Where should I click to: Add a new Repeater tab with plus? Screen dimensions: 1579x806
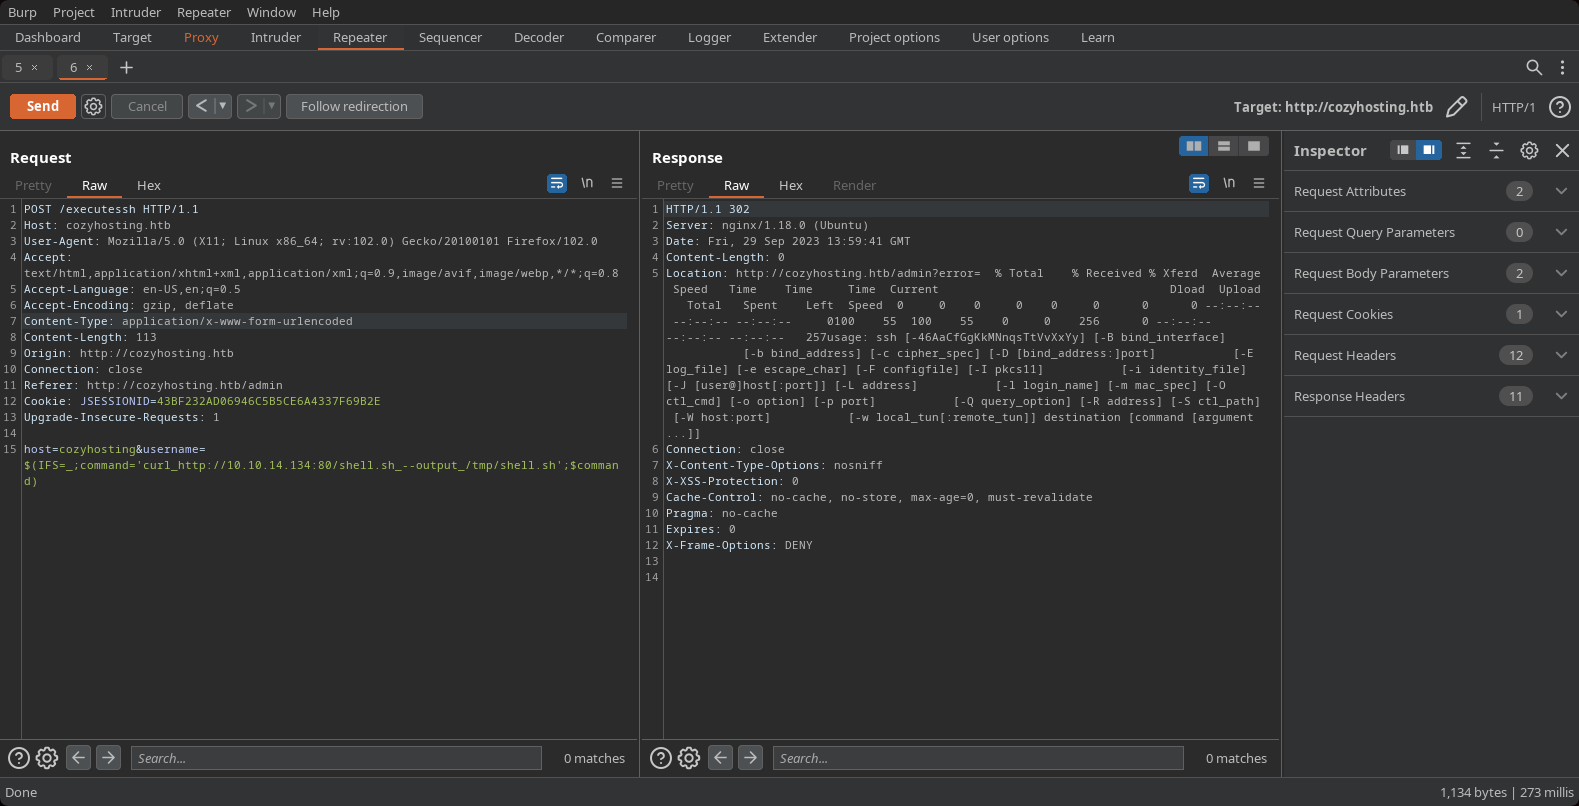coord(126,67)
